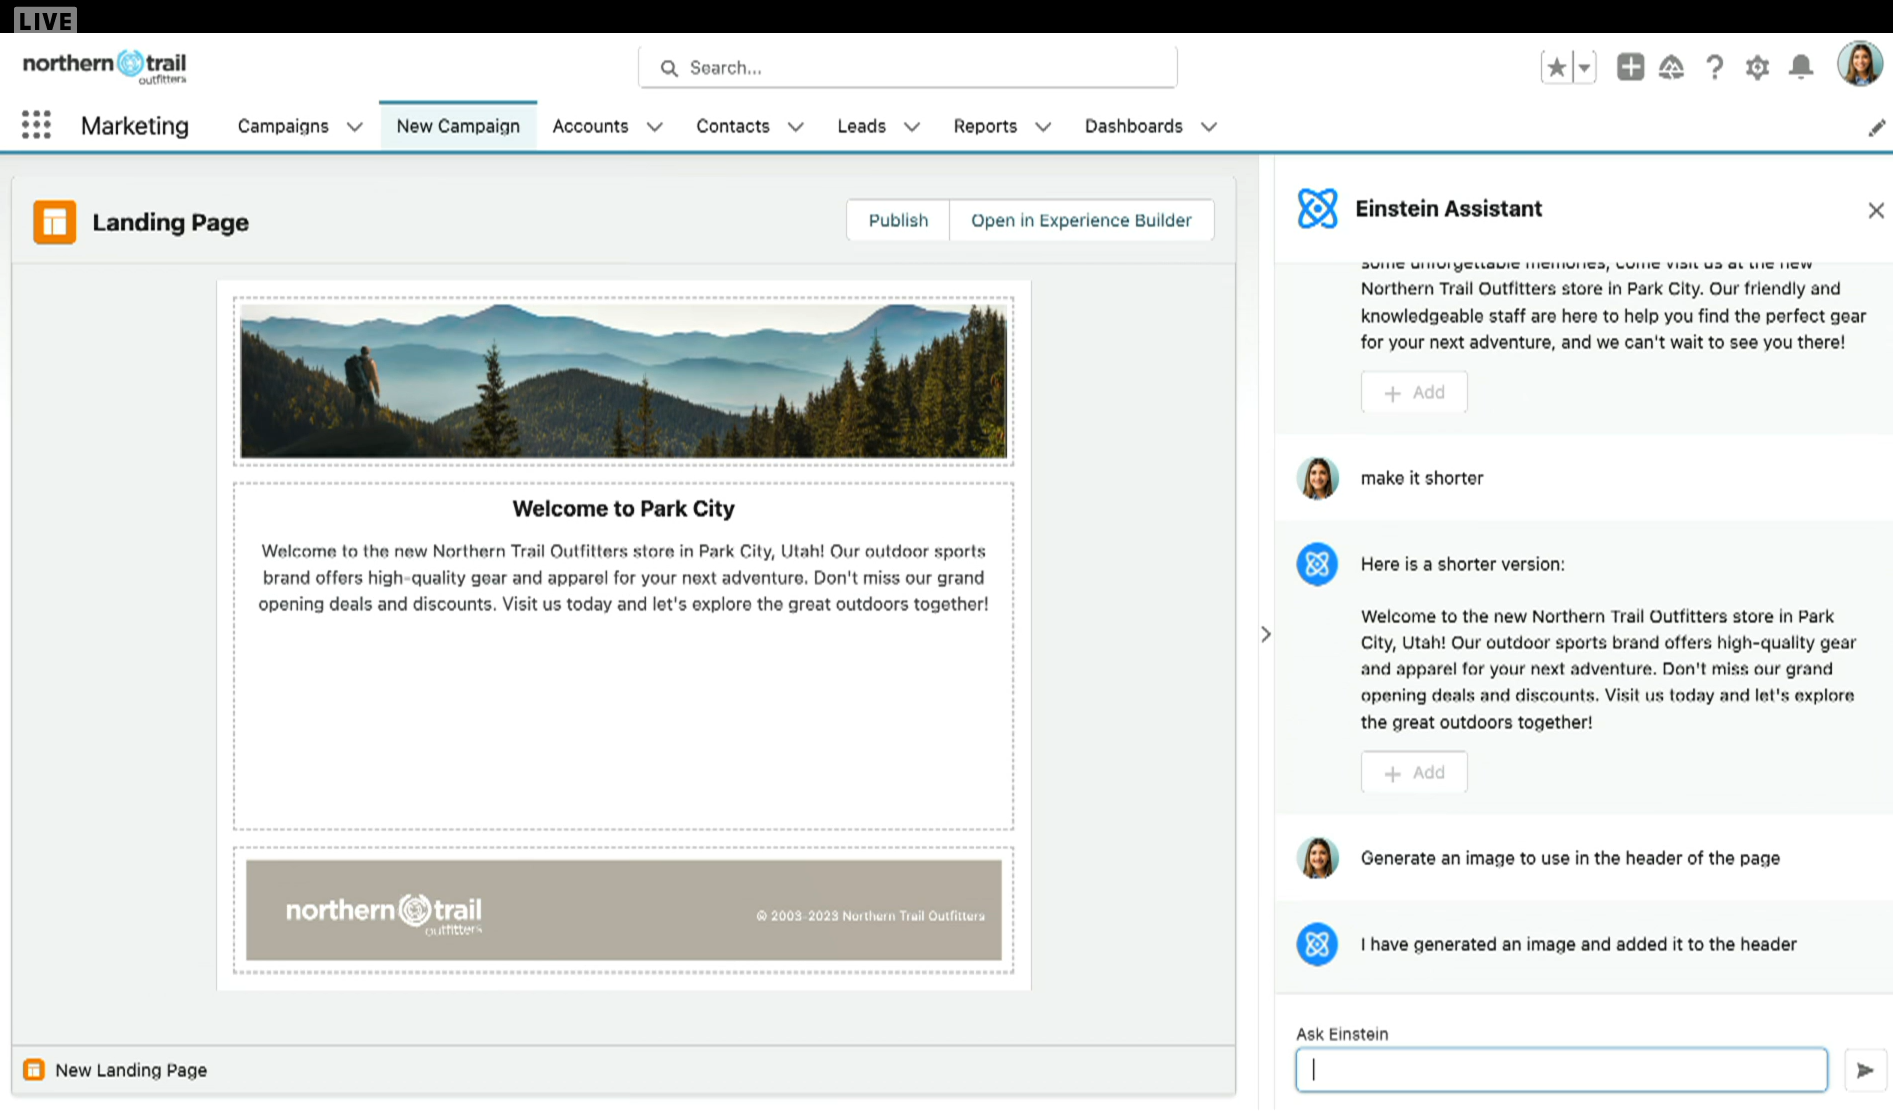Click the footer copyright text
The image size is (1893, 1111).
(x=870, y=916)
